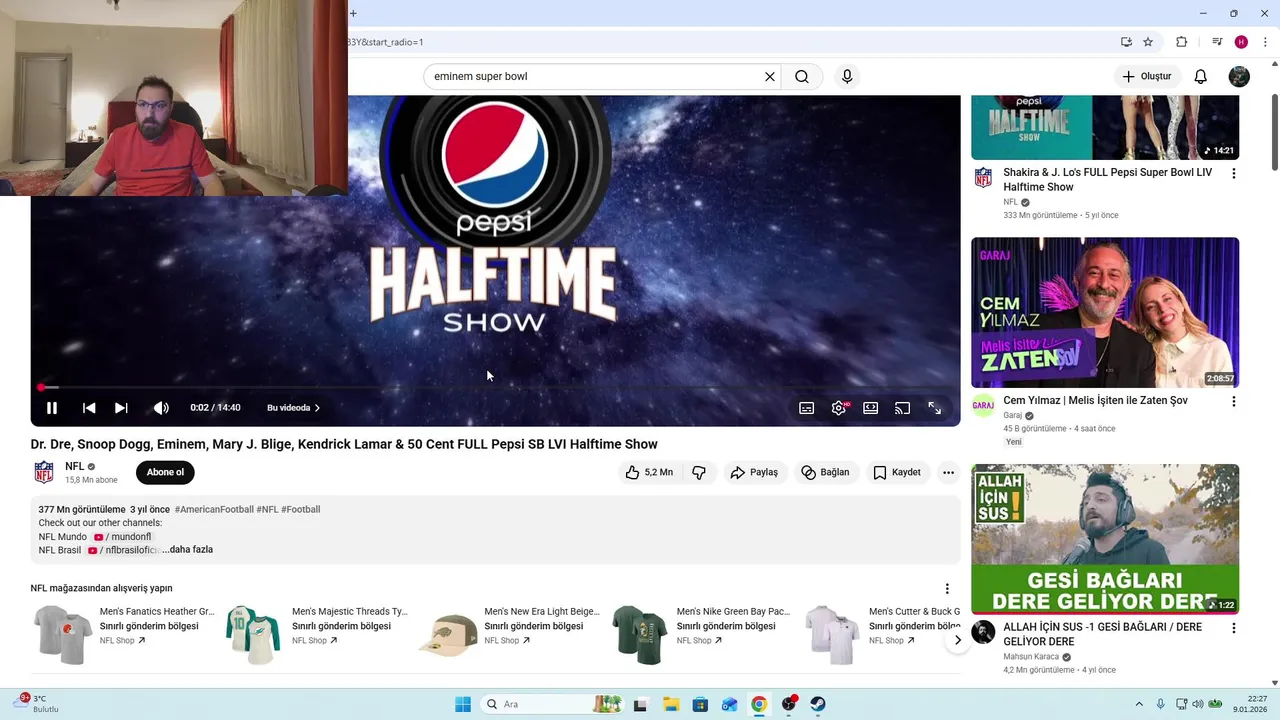
Task: Open OBS Studio from the taskbar
Action: tap(789, 704)
